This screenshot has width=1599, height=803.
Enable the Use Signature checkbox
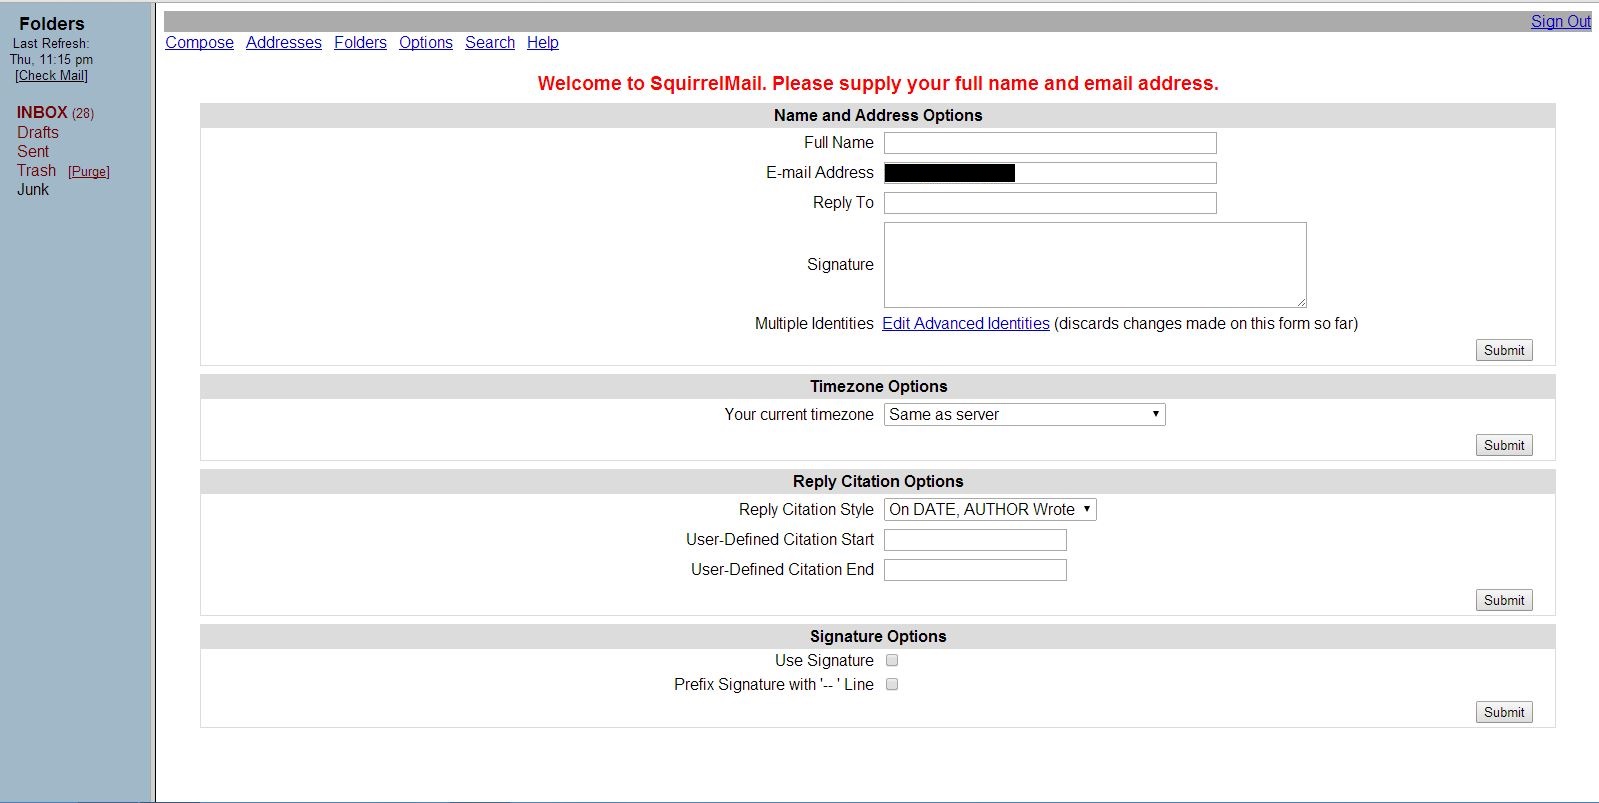pos(892,660)
